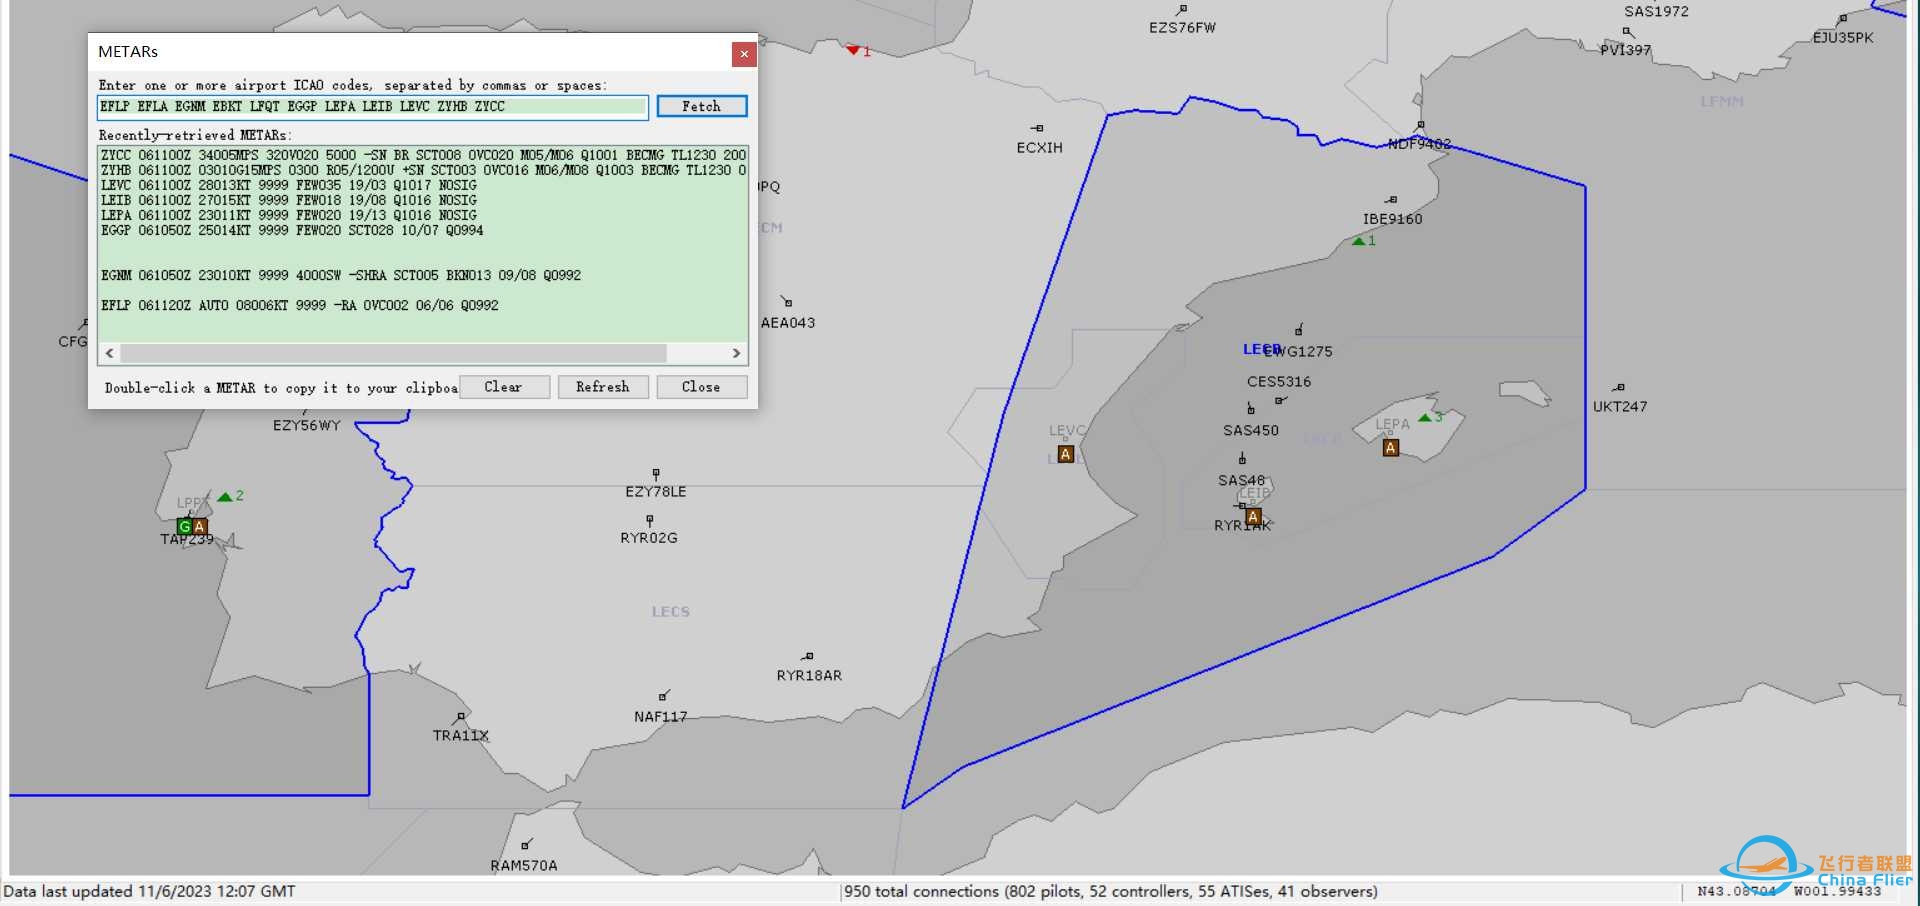Select the EZY78LE aircraft marker
Screen dimensions: 1920x906
click(x=656, y=473)
